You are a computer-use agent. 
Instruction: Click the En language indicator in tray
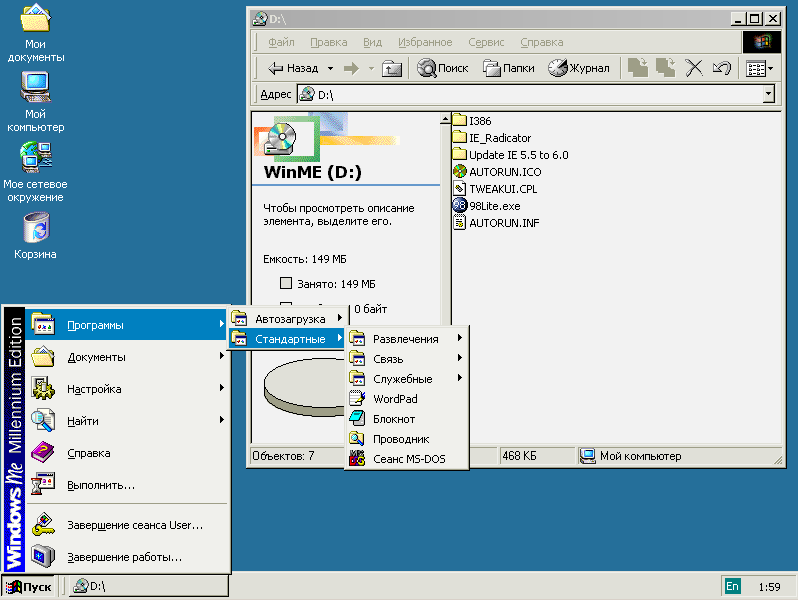[732, 586]
